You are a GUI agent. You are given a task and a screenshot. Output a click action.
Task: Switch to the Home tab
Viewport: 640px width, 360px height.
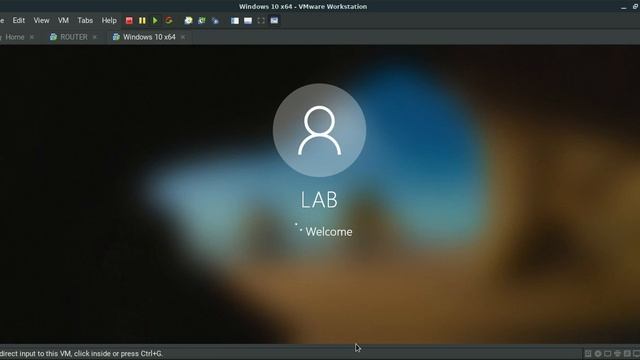(x=15, y=37)
